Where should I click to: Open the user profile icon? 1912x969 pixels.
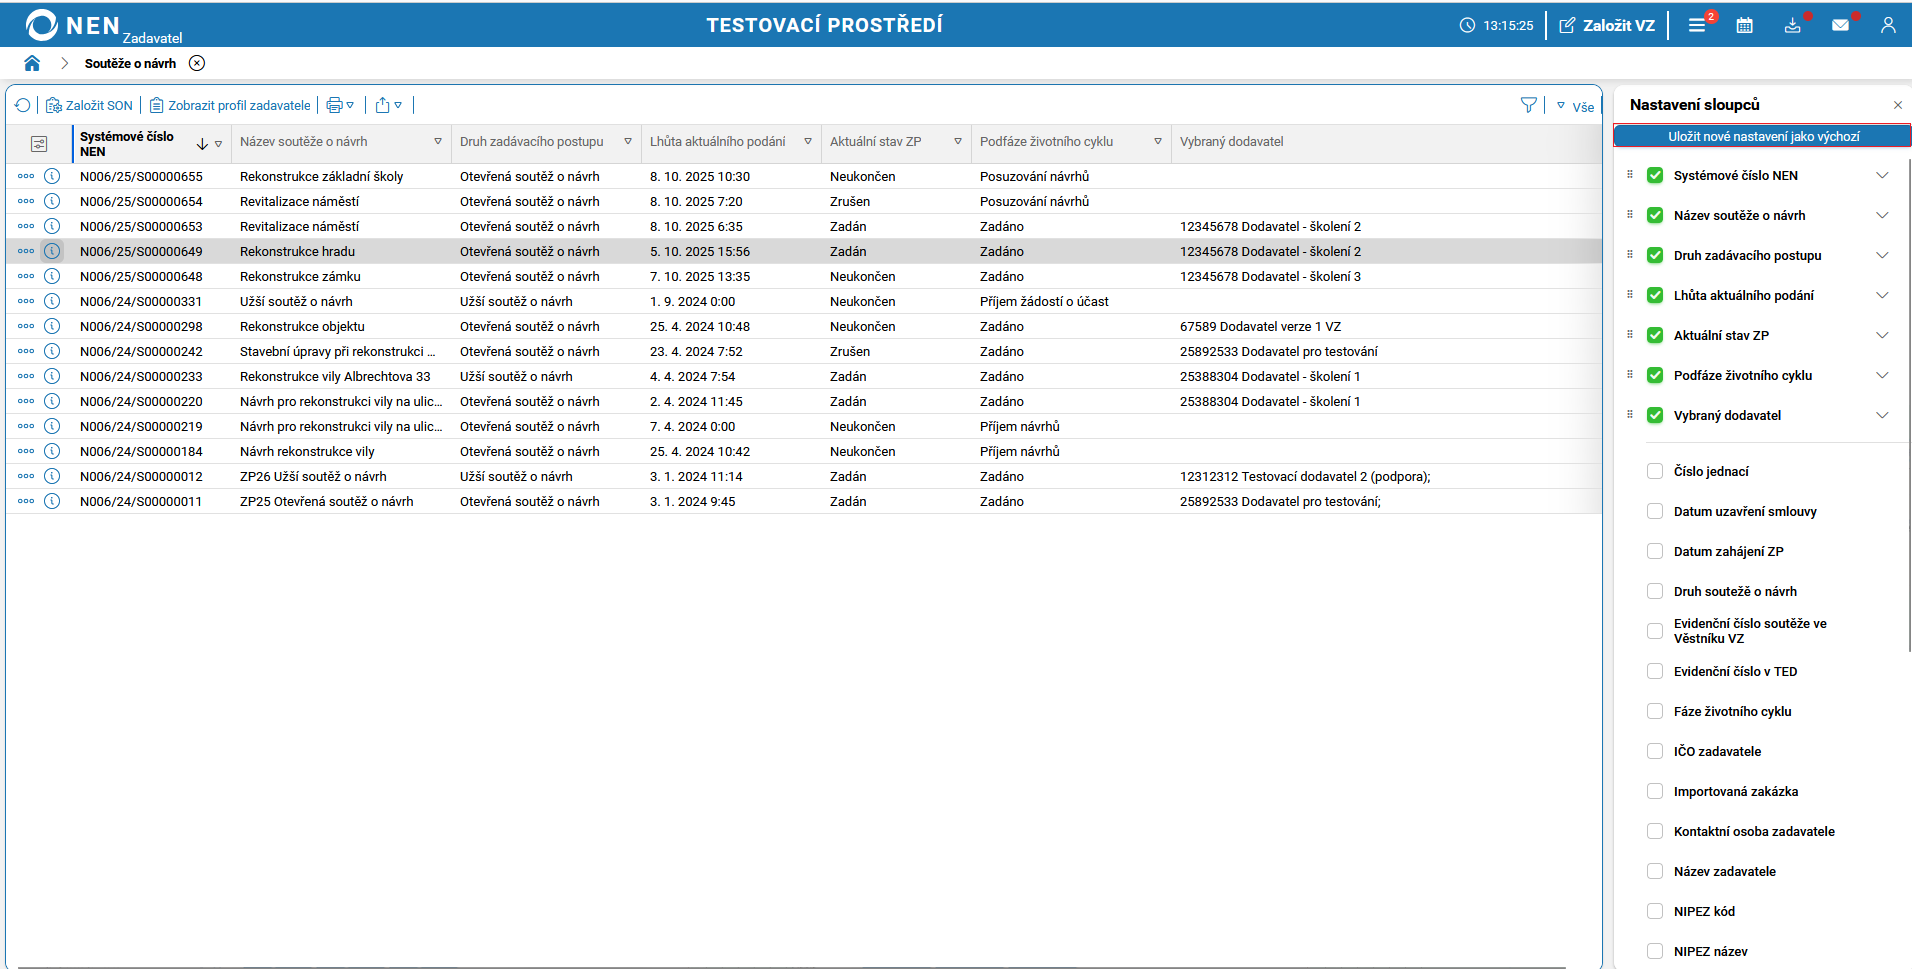pos(1888,25)
